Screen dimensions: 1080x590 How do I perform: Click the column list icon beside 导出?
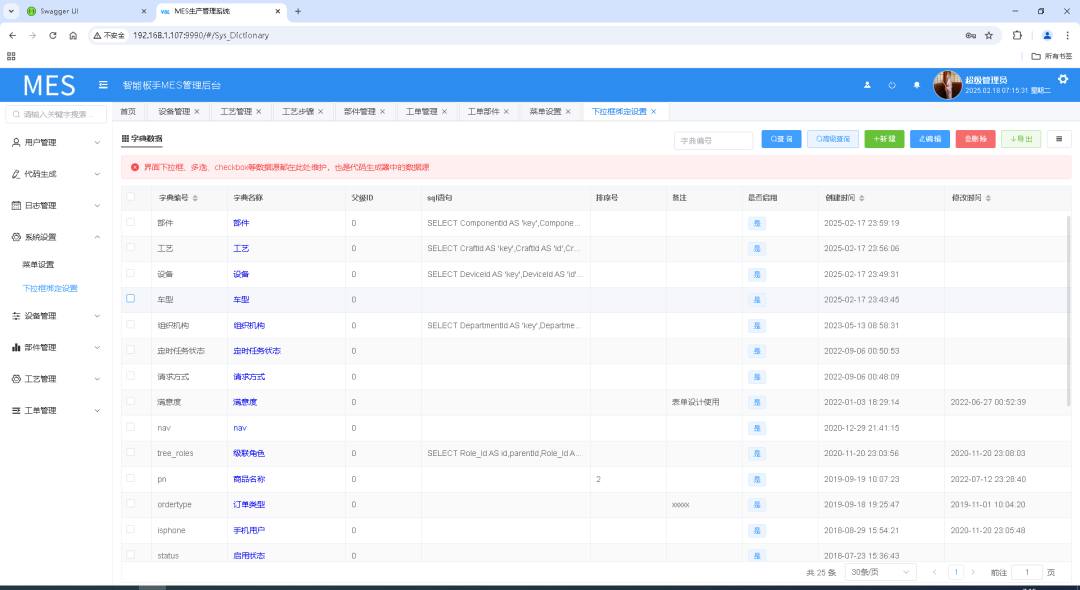tap(1059, 139)
